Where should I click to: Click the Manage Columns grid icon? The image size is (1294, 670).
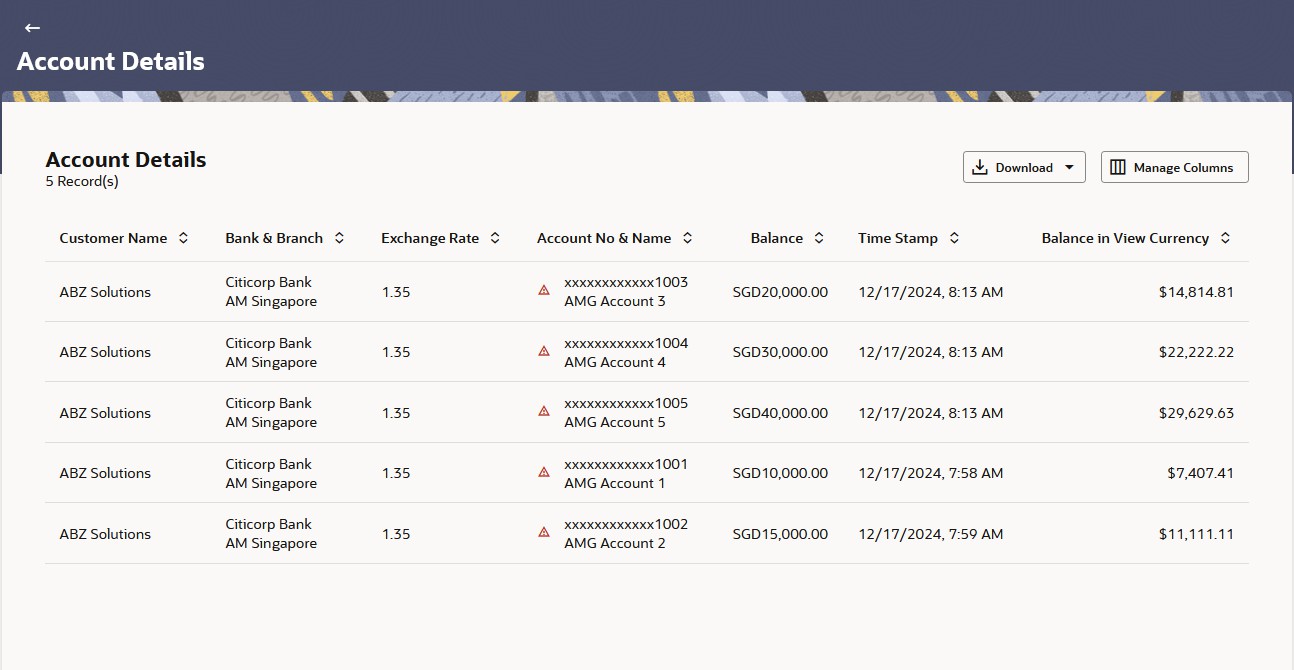(x=1117, y=167)
